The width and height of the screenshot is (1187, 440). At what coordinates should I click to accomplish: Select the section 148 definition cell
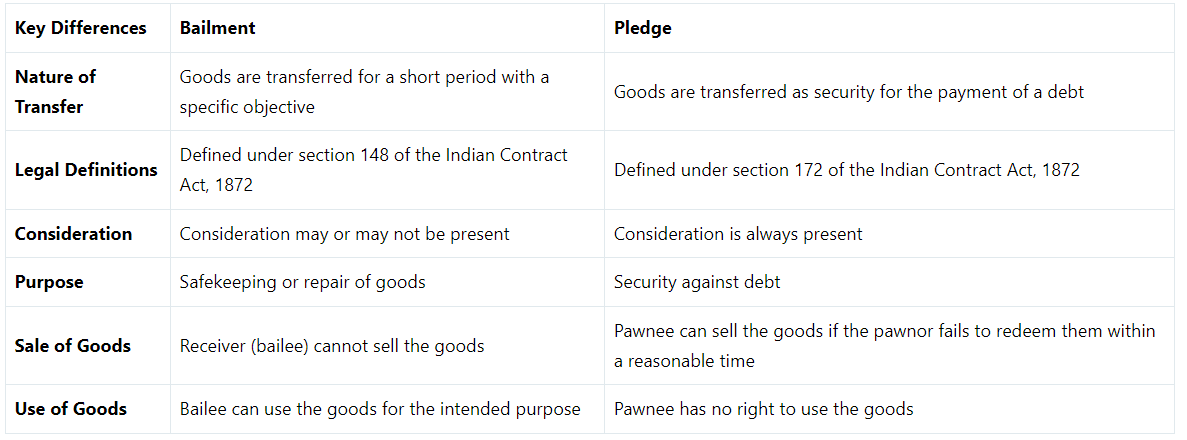click(373, 170)
